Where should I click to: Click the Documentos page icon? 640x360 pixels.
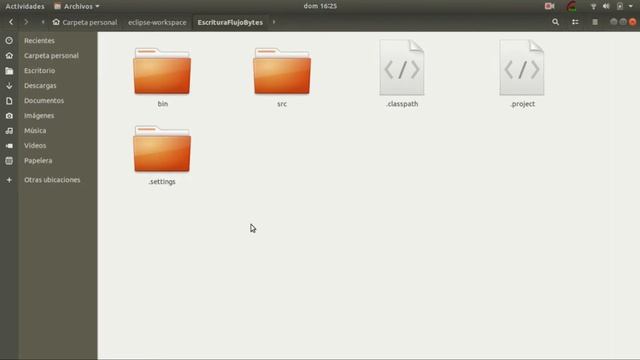[9, 100]
